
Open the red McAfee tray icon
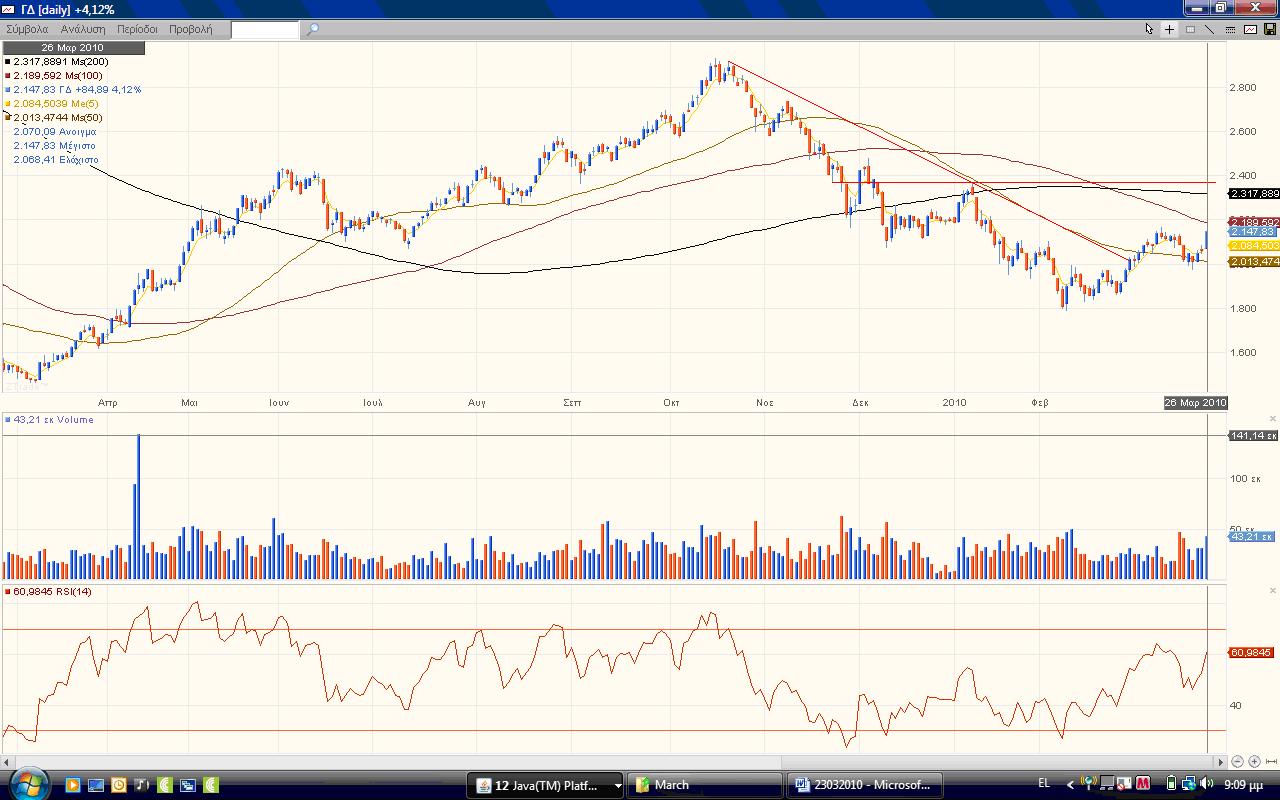point(1143,784)
